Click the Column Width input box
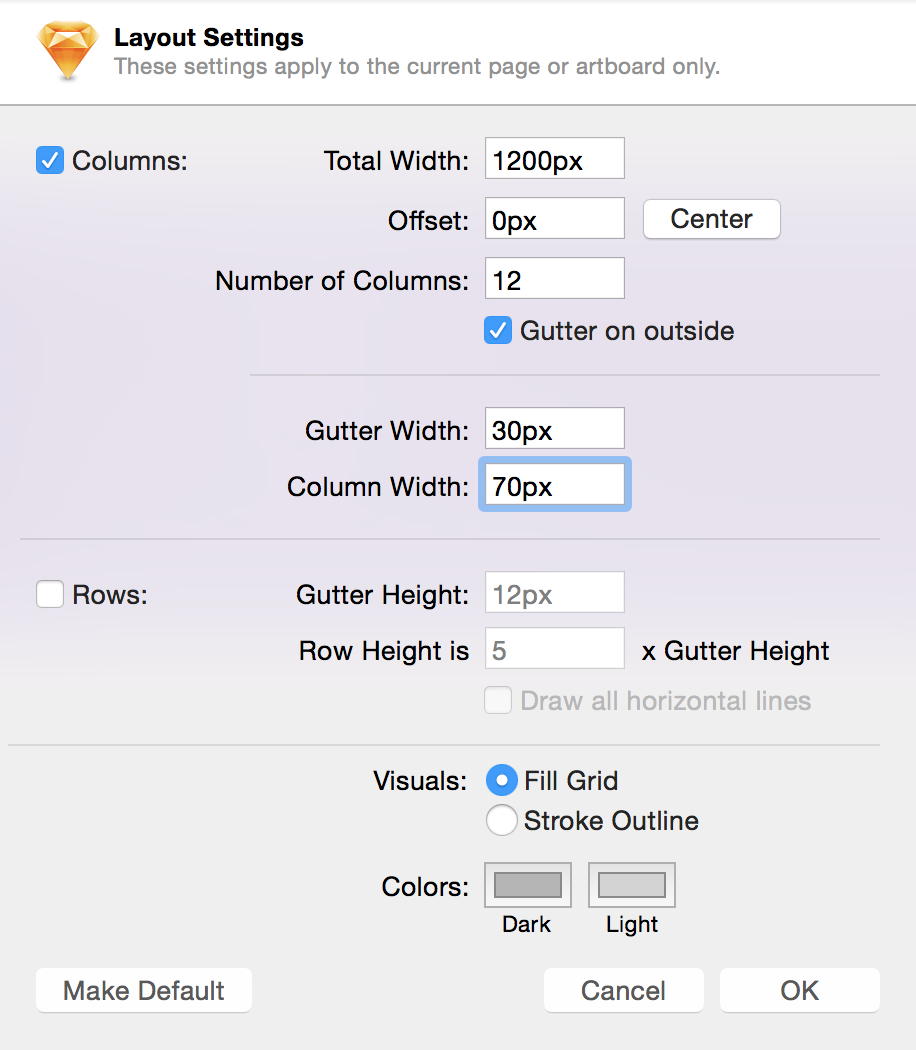916x1050 pixels. (554, 484)
